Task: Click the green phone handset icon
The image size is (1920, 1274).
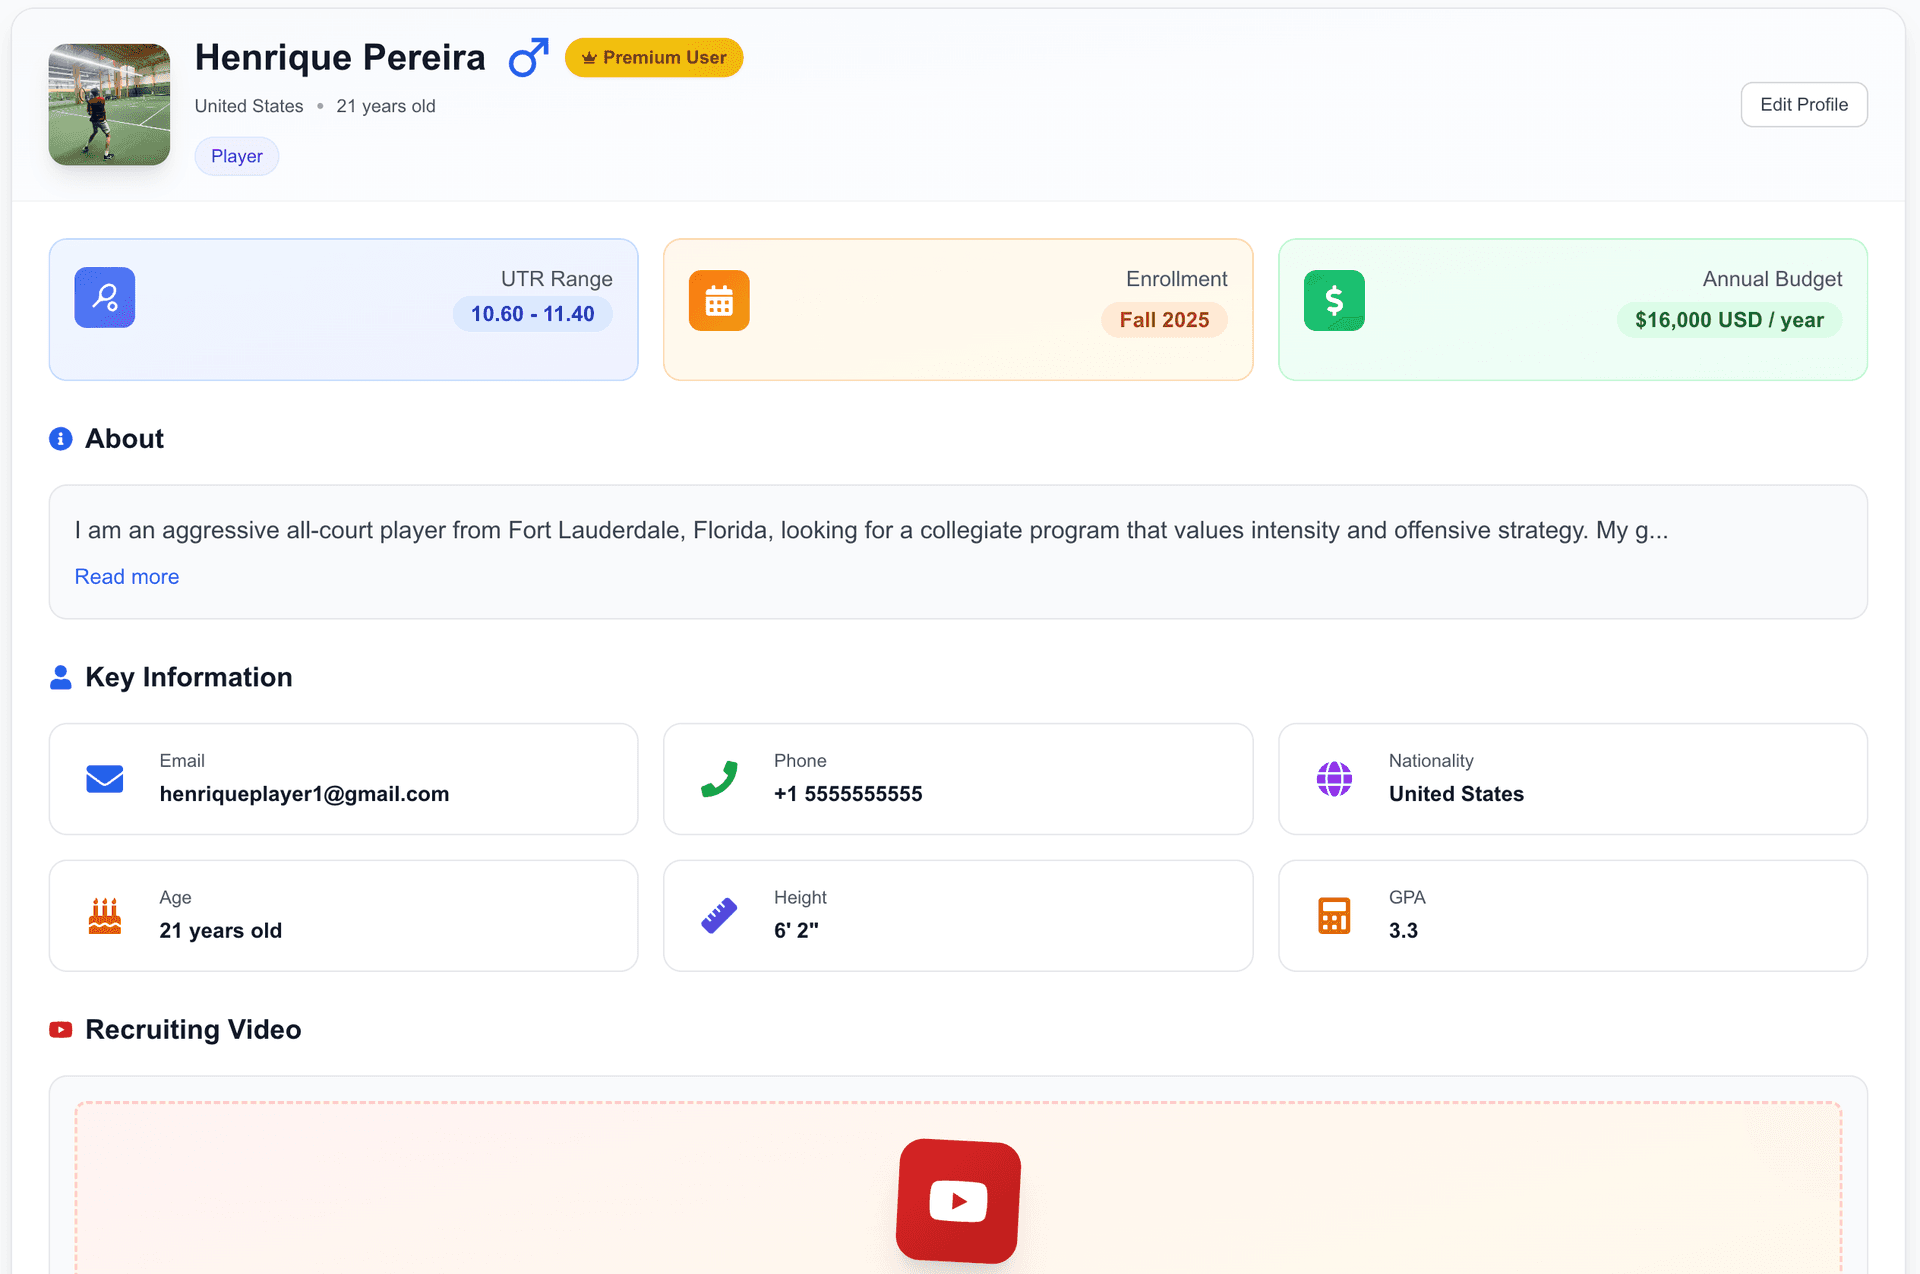Action: click(x=720, y=779)
